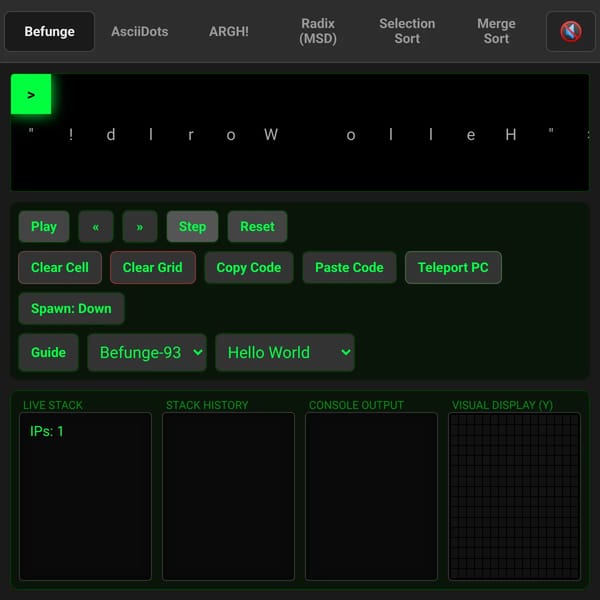Select the 'd' cell in the grid
Screen dimensions: 600x600
pyautogui.click(x=111, y=134)
